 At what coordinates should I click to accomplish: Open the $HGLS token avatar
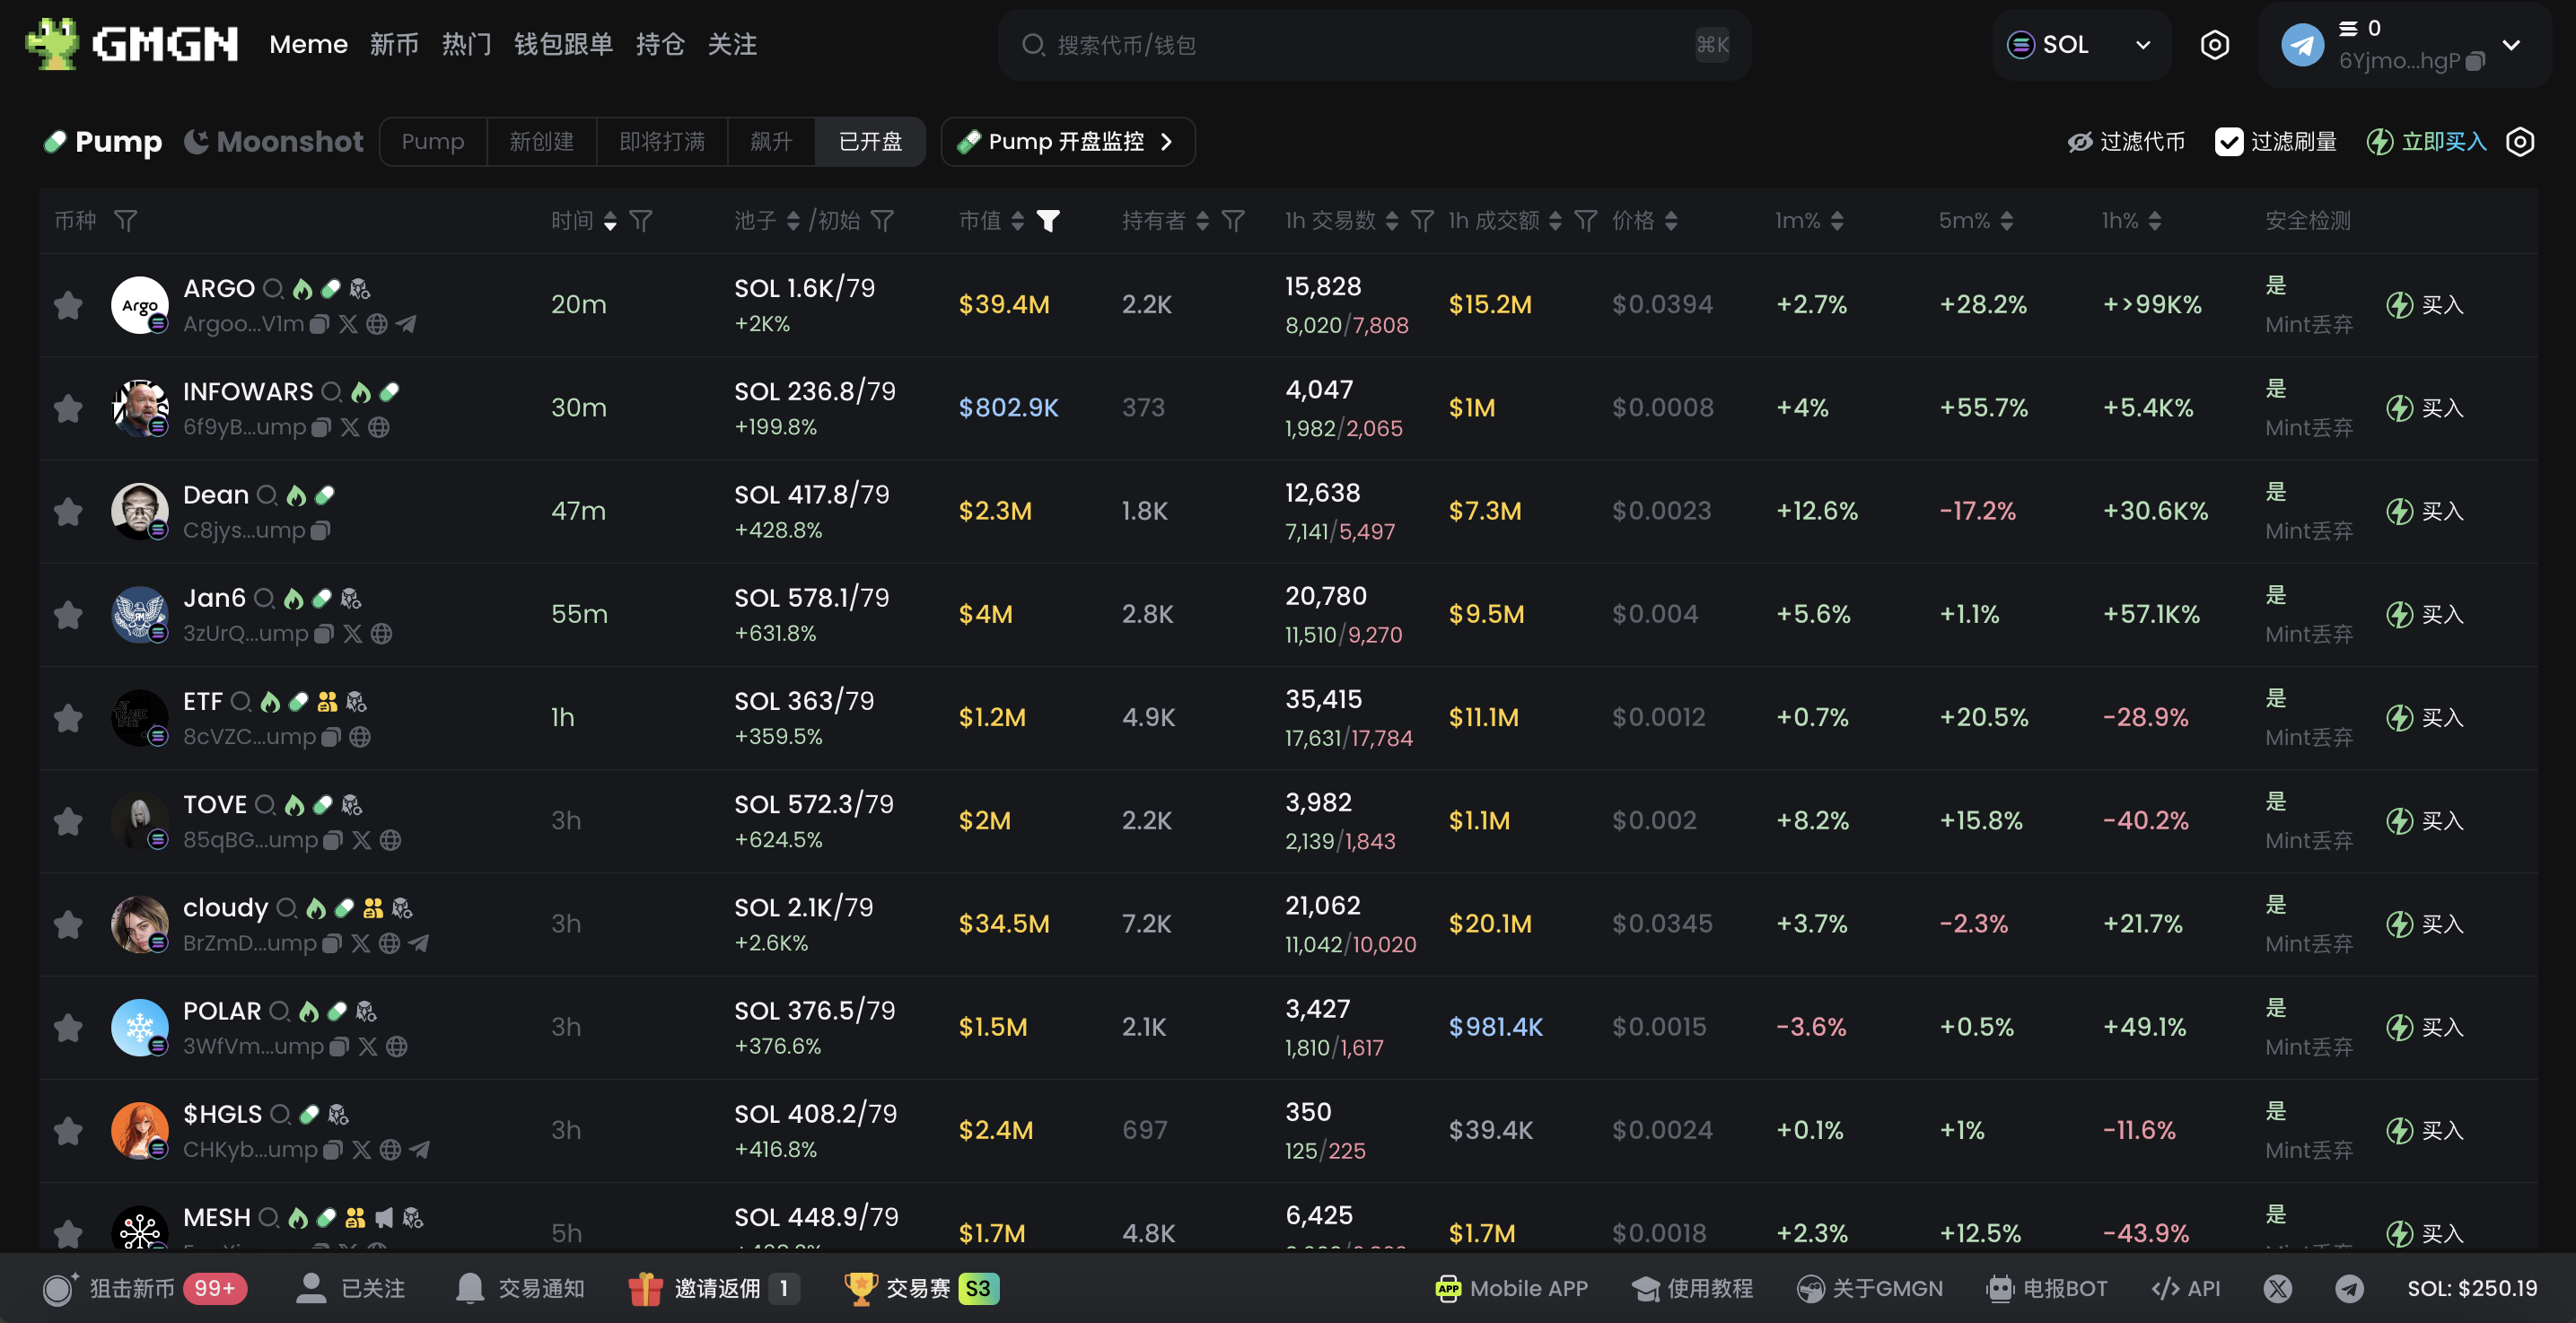point(139,1130)
